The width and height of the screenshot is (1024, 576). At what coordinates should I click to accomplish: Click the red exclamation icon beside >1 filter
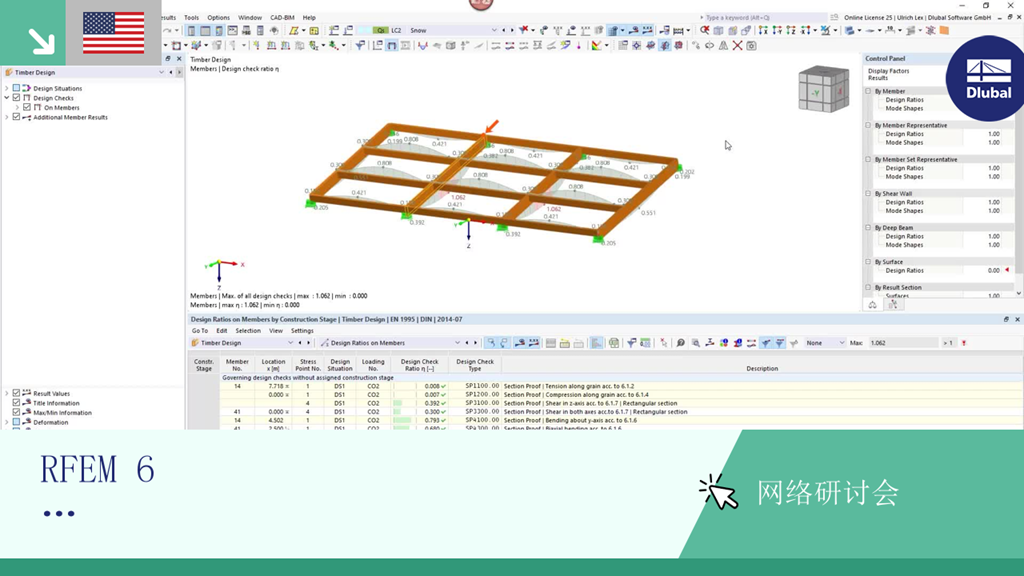(x=964, y=343)
